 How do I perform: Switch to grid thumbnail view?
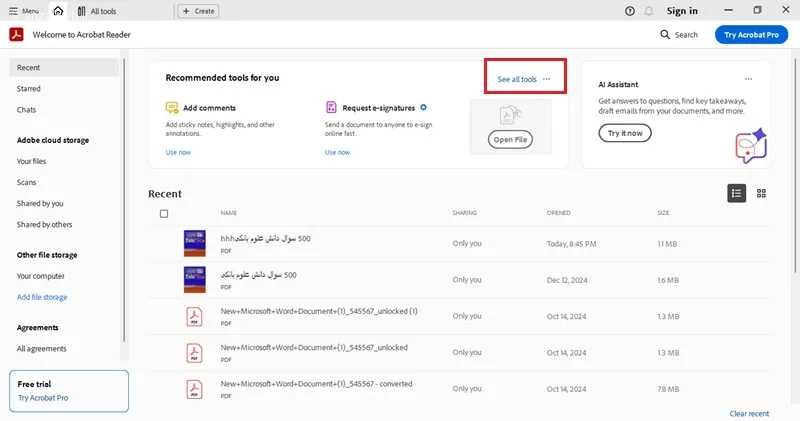[x=761, y=193]
